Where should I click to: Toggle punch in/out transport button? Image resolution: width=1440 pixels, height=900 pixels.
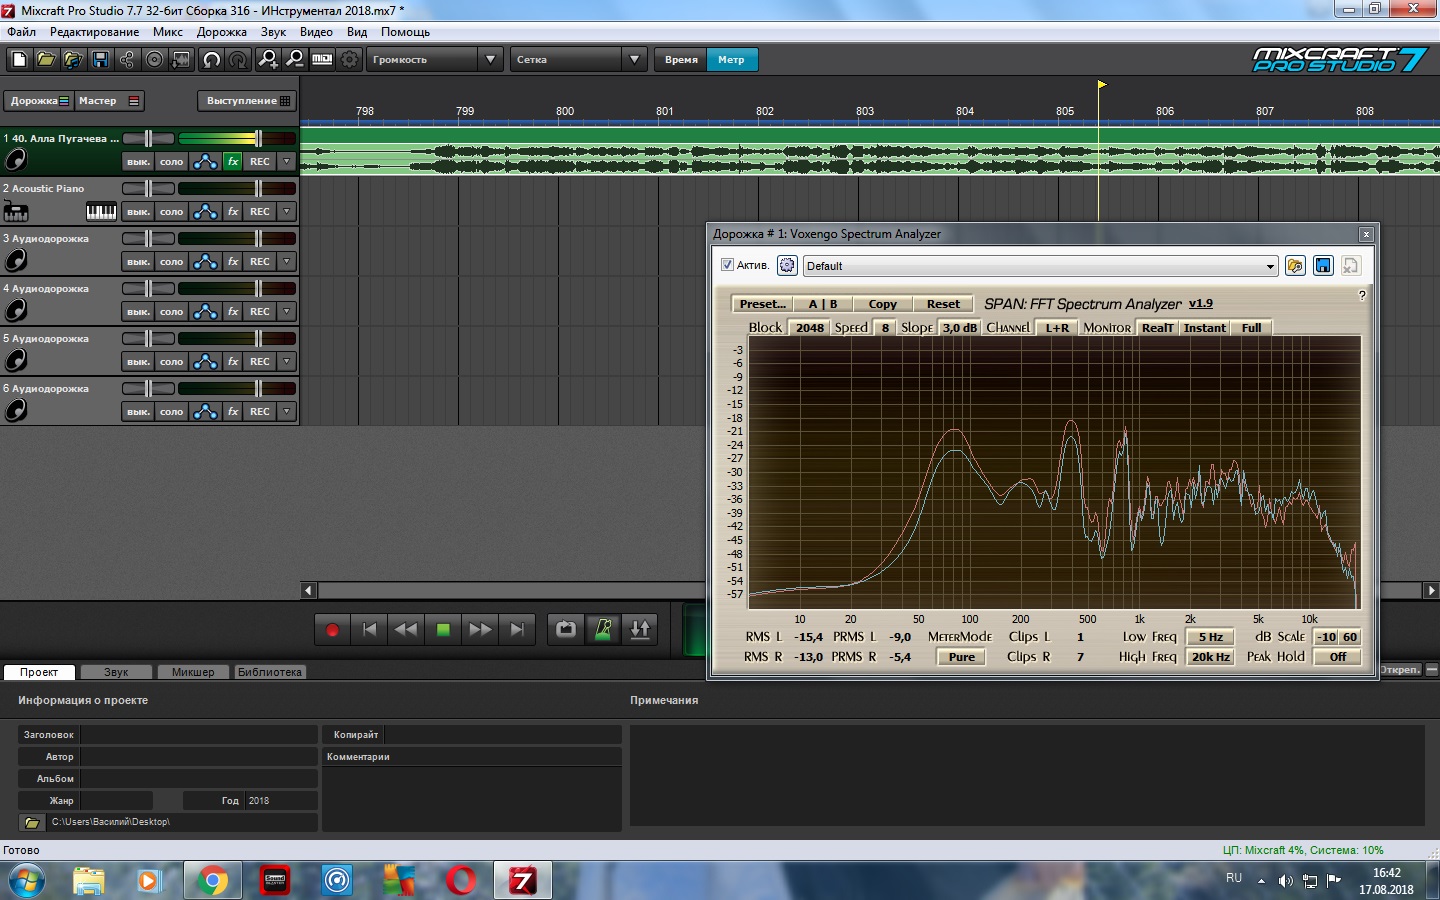[x=640, y=630]
